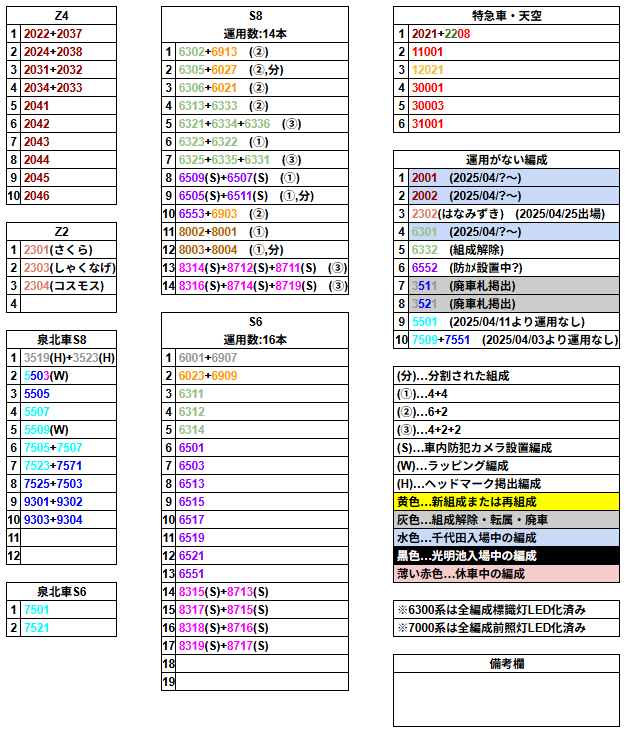Click the yellow 黄色 legend cell
Viewport: 626px width, 732px height.
click(506, 501)
